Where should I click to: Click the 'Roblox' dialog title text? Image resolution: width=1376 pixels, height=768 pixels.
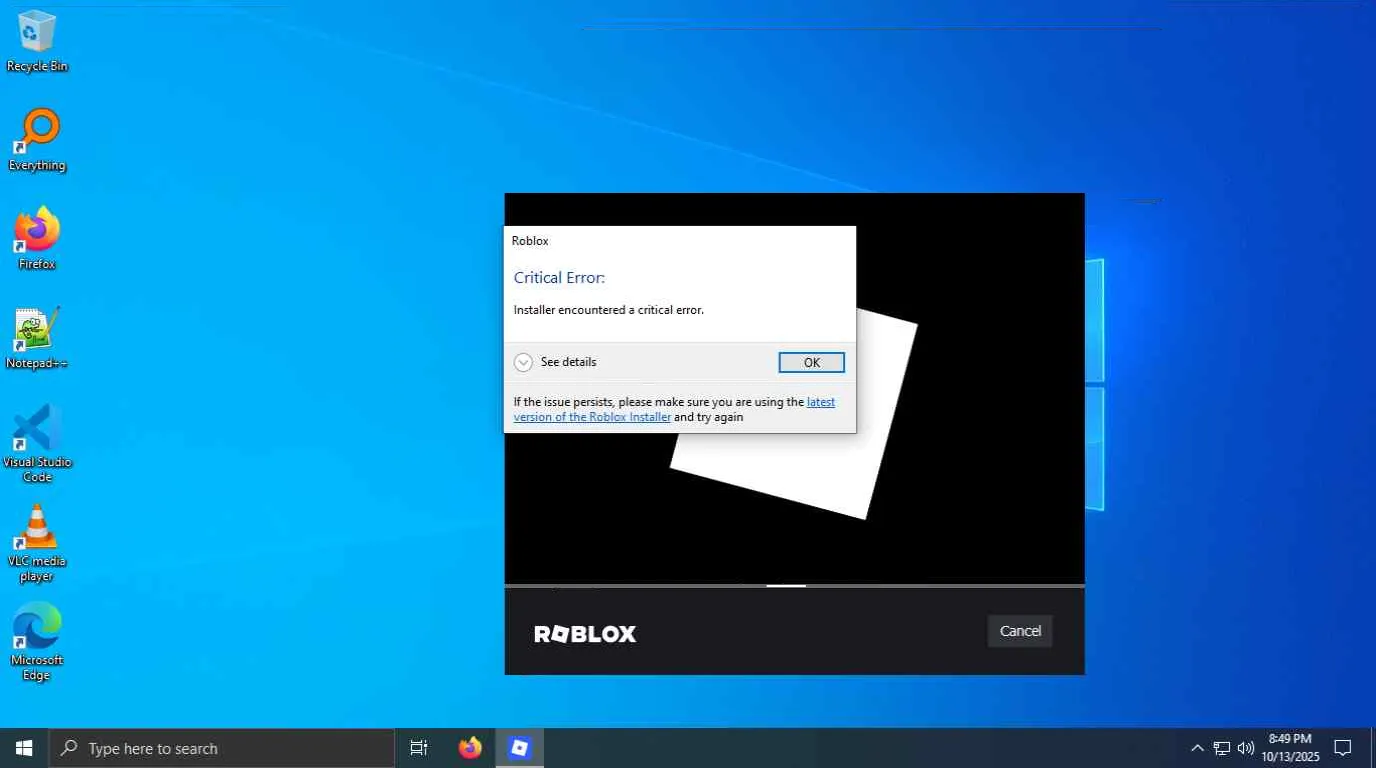(530, 240)
